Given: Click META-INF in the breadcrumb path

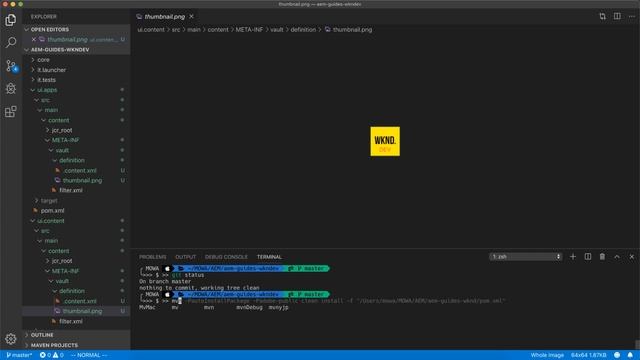Looking at the screenshot, I should coord(249,30).
